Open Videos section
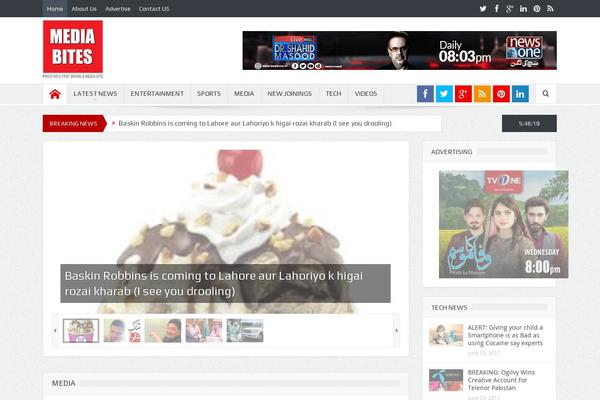 coord(366,94)
